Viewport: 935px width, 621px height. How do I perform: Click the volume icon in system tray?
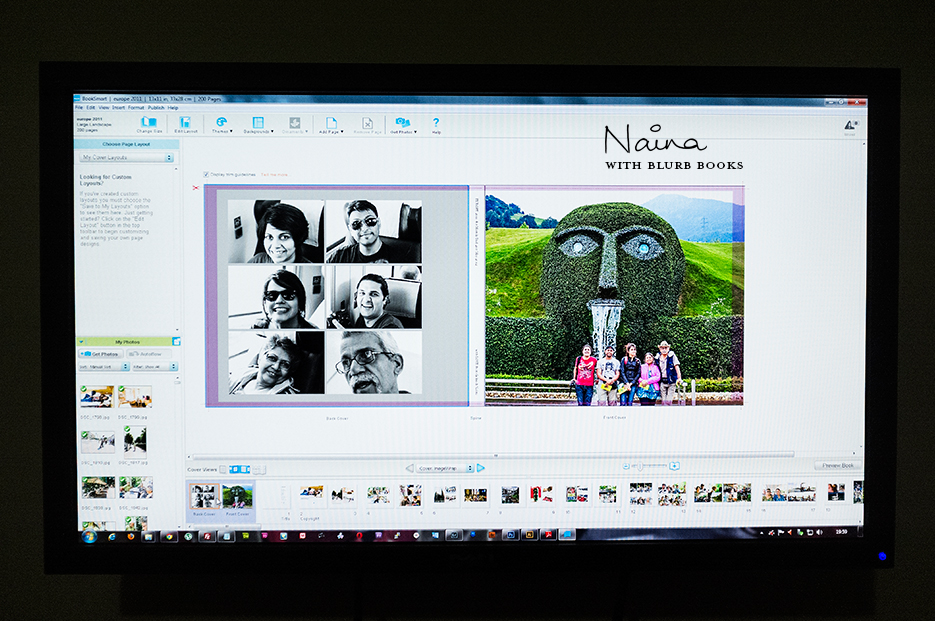tap(820, 532)
